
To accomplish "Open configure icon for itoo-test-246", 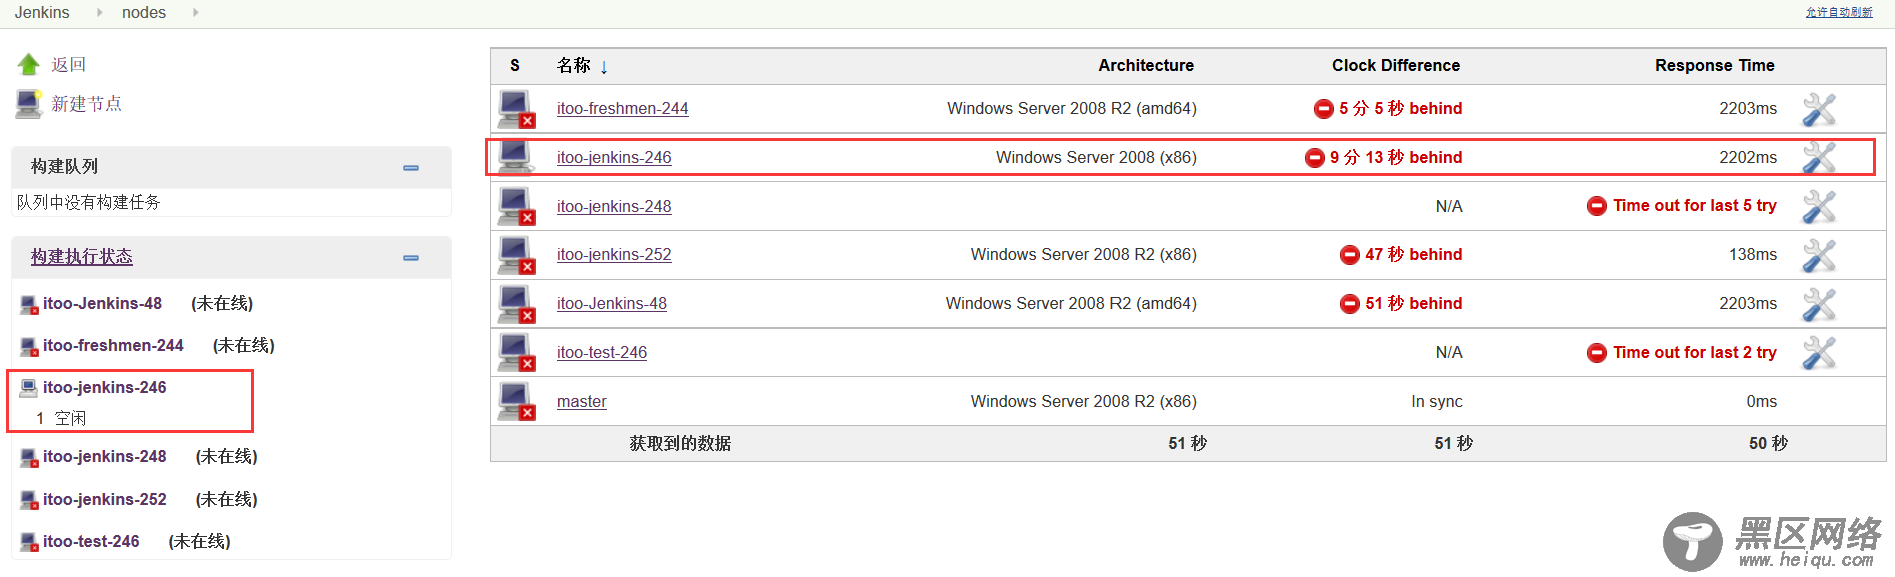I will (1819, 353).
